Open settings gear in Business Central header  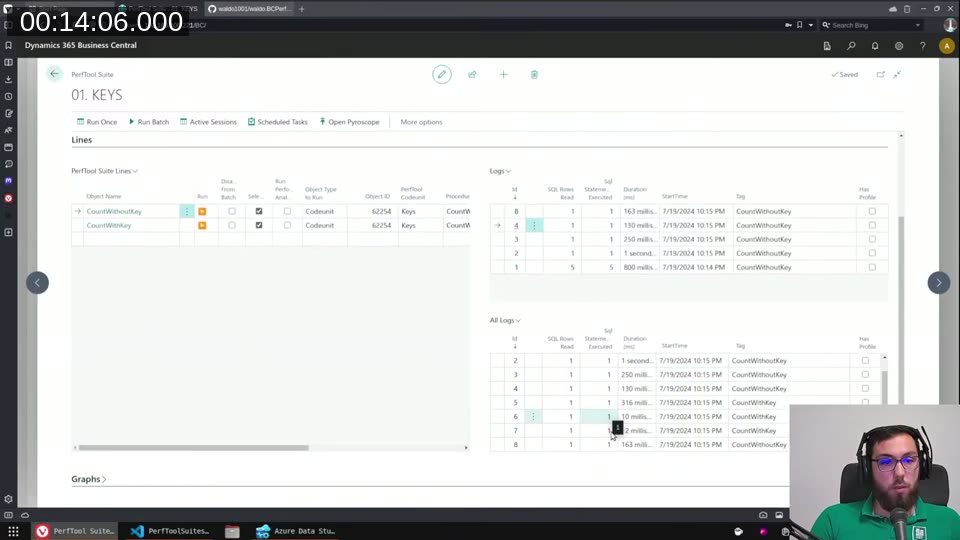[x=899, y=46]
